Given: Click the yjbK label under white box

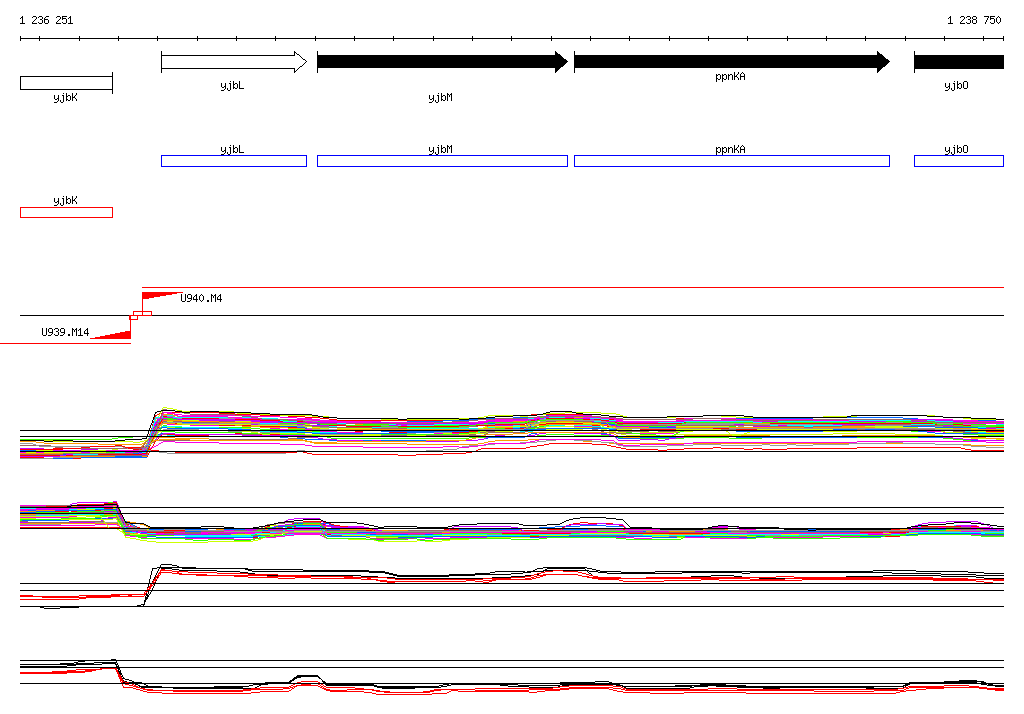Looking at the screenshot, I should point(65,97).
